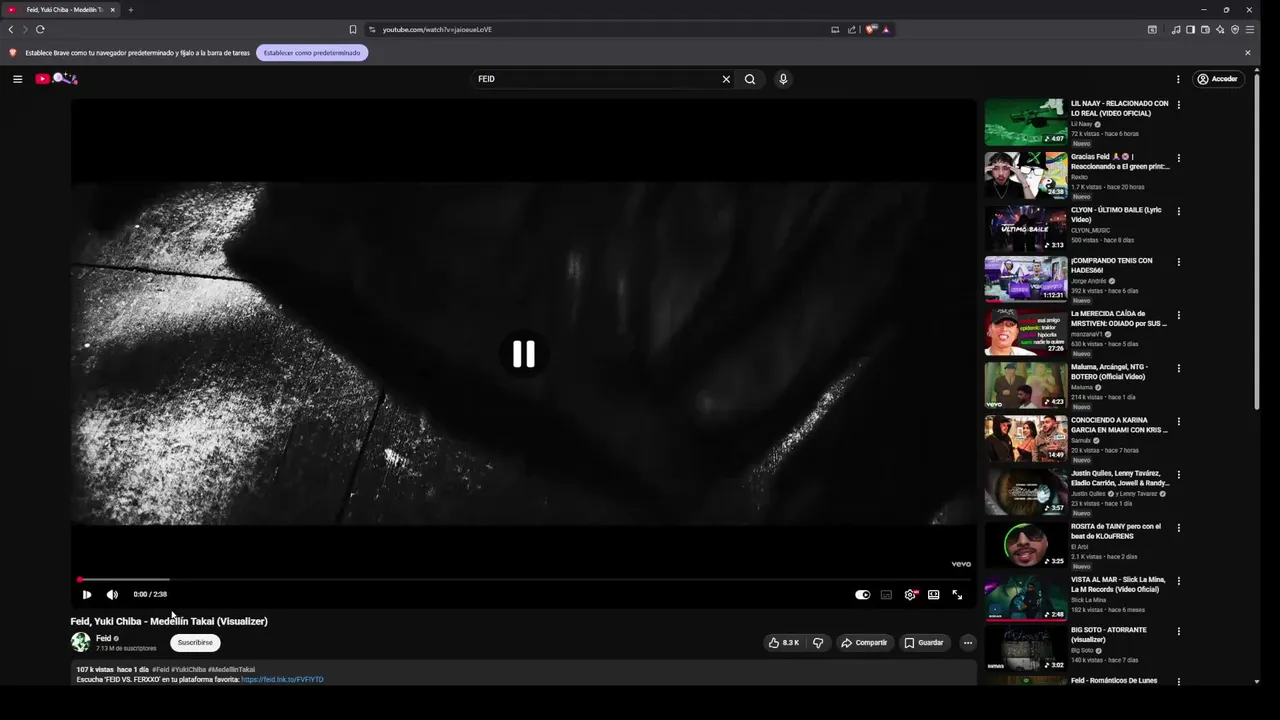Go back in browser history
The height and width of the screenshot is (720, 1280).
(11, 29)
